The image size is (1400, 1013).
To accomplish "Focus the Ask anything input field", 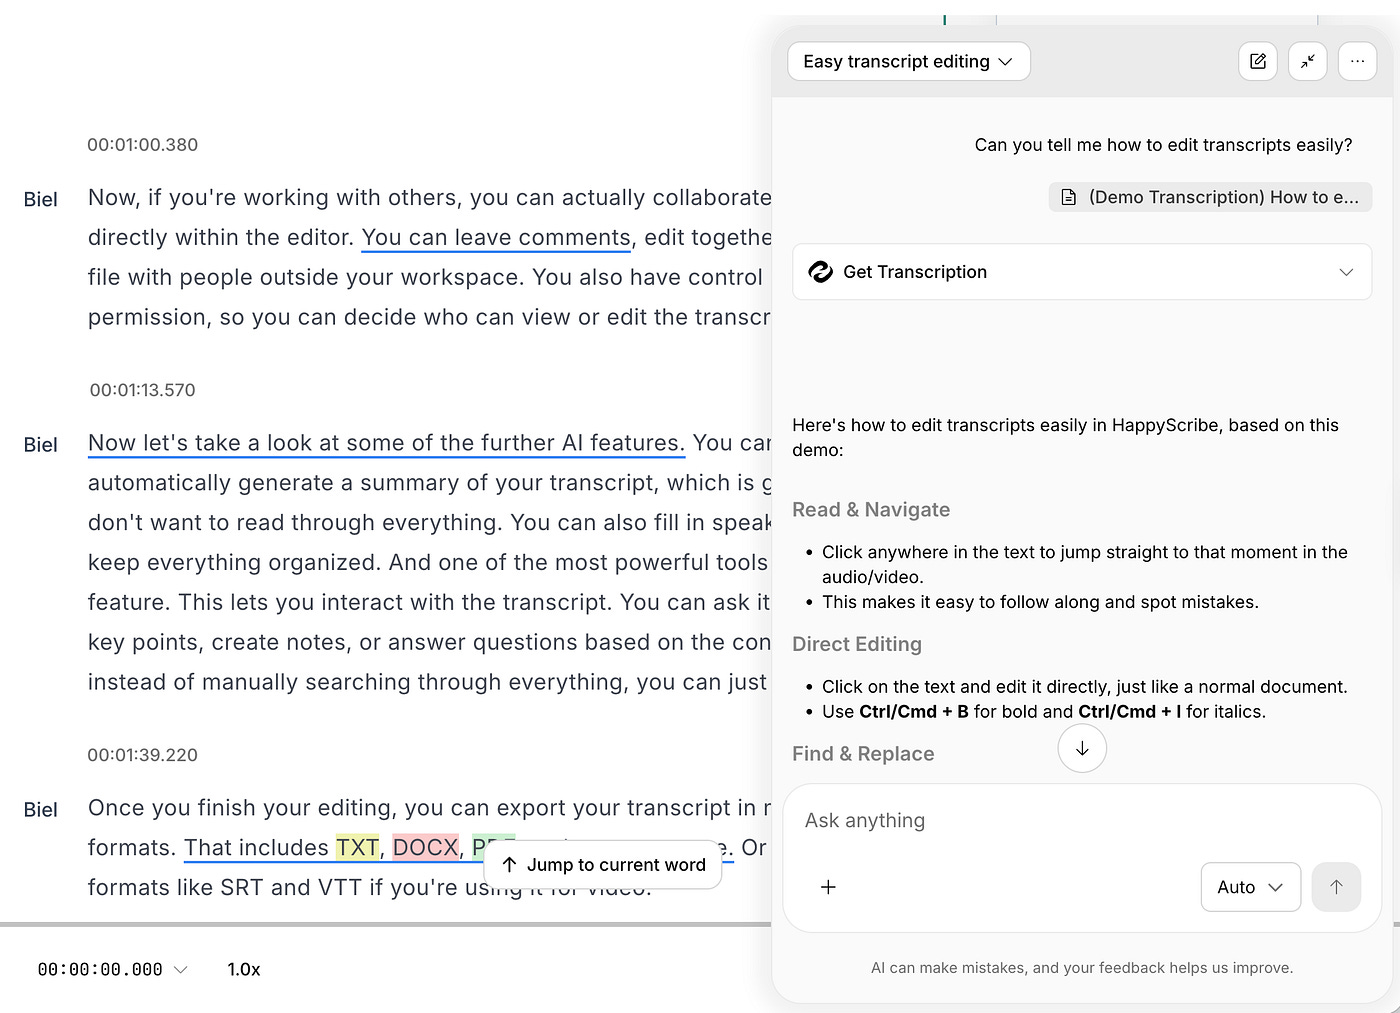I will click(1082, 820).
